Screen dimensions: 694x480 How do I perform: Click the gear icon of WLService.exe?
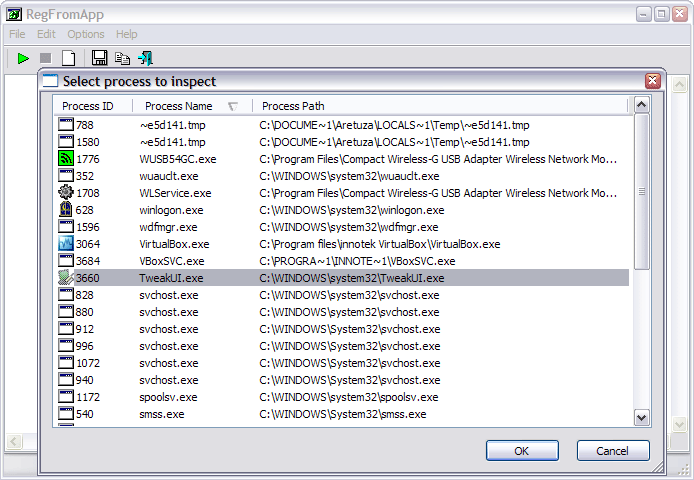coord(66,192)
